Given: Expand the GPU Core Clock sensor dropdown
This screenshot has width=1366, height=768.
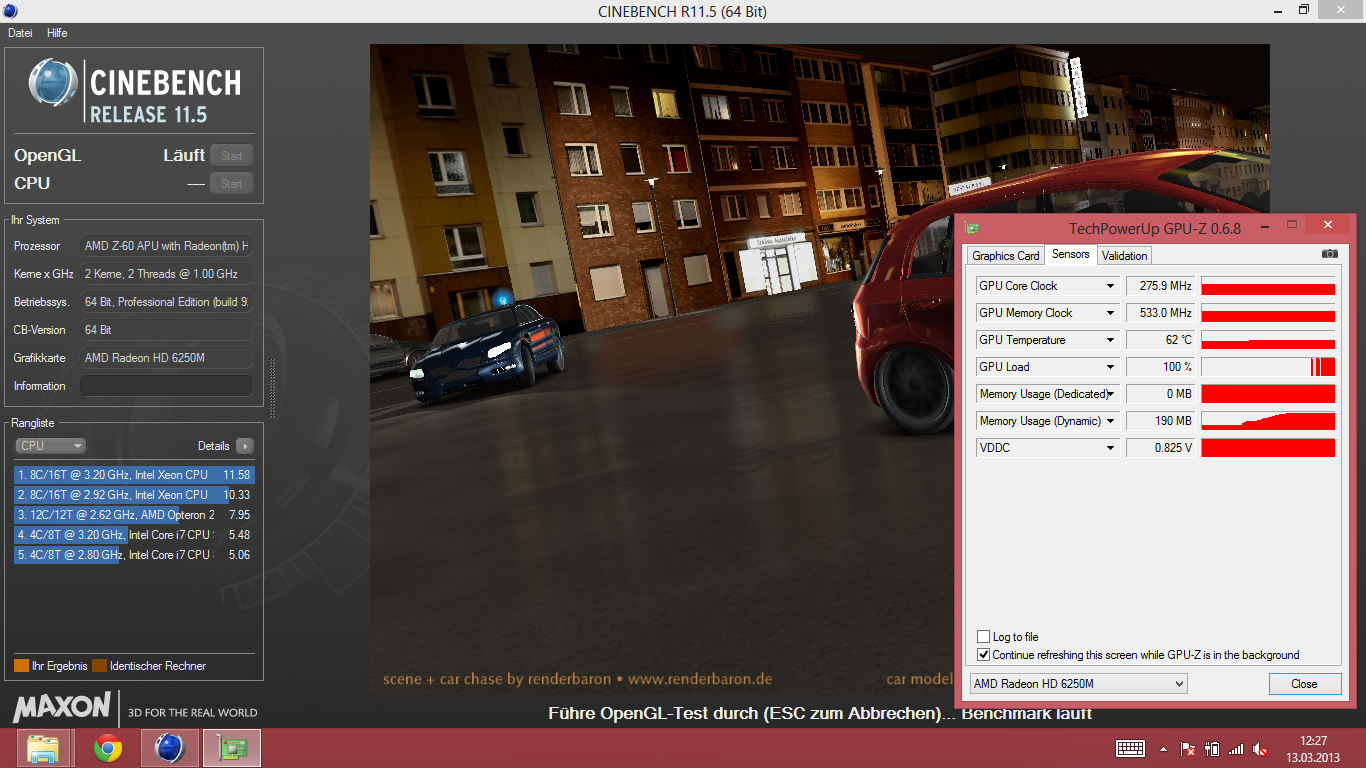Looking at the screenshot, I should (x=1109, y=286).
